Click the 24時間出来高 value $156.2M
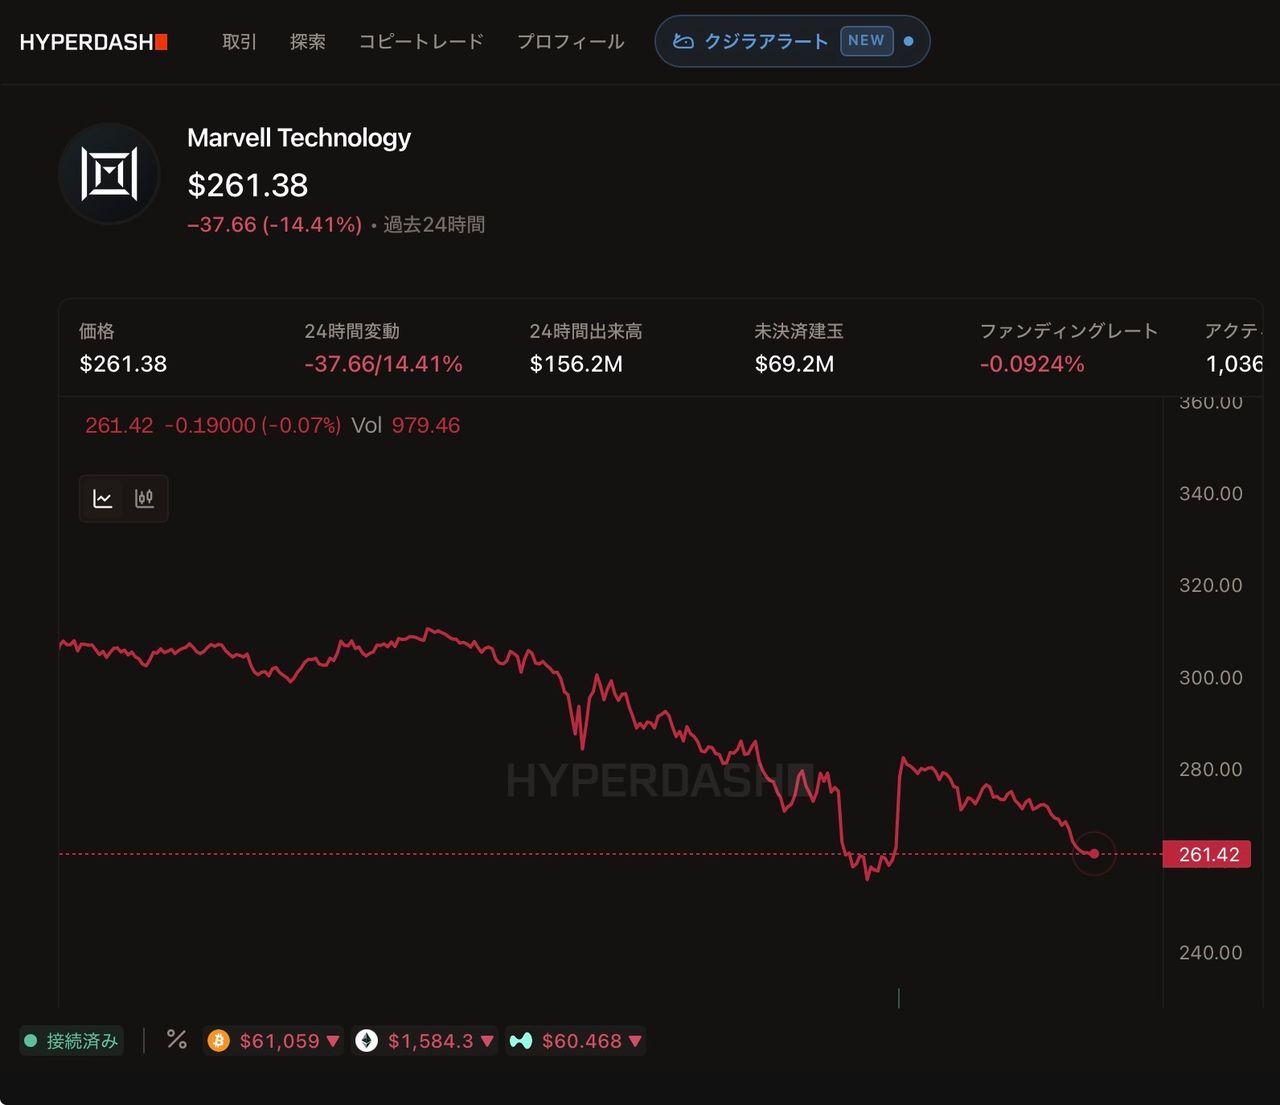Image resolution: width=1280 pixels, height=1105 pixels. coord(576,364)
